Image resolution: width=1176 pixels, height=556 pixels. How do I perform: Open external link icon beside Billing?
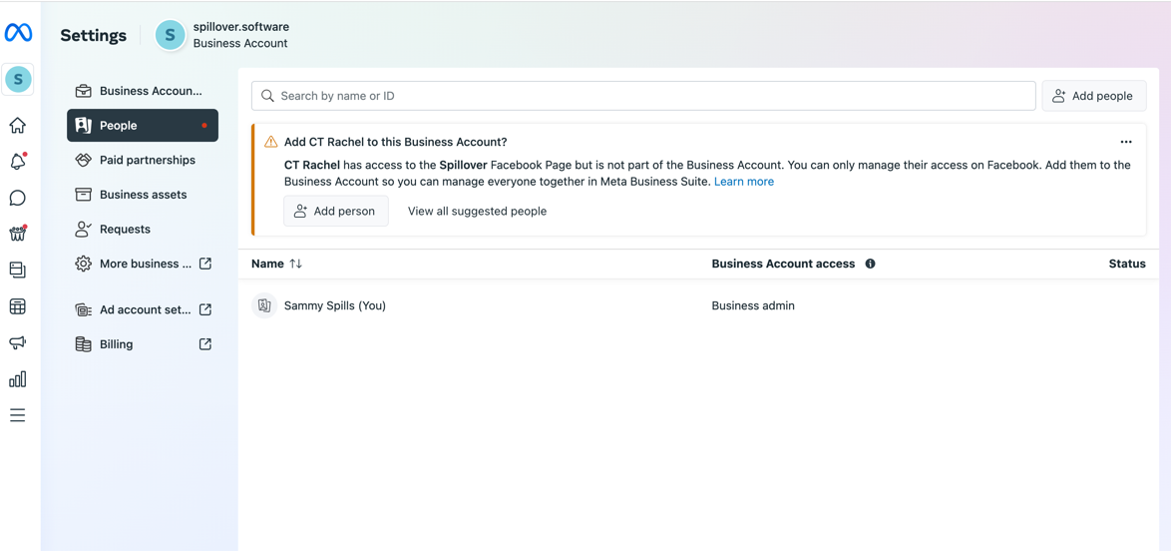(x=205, y=344)
